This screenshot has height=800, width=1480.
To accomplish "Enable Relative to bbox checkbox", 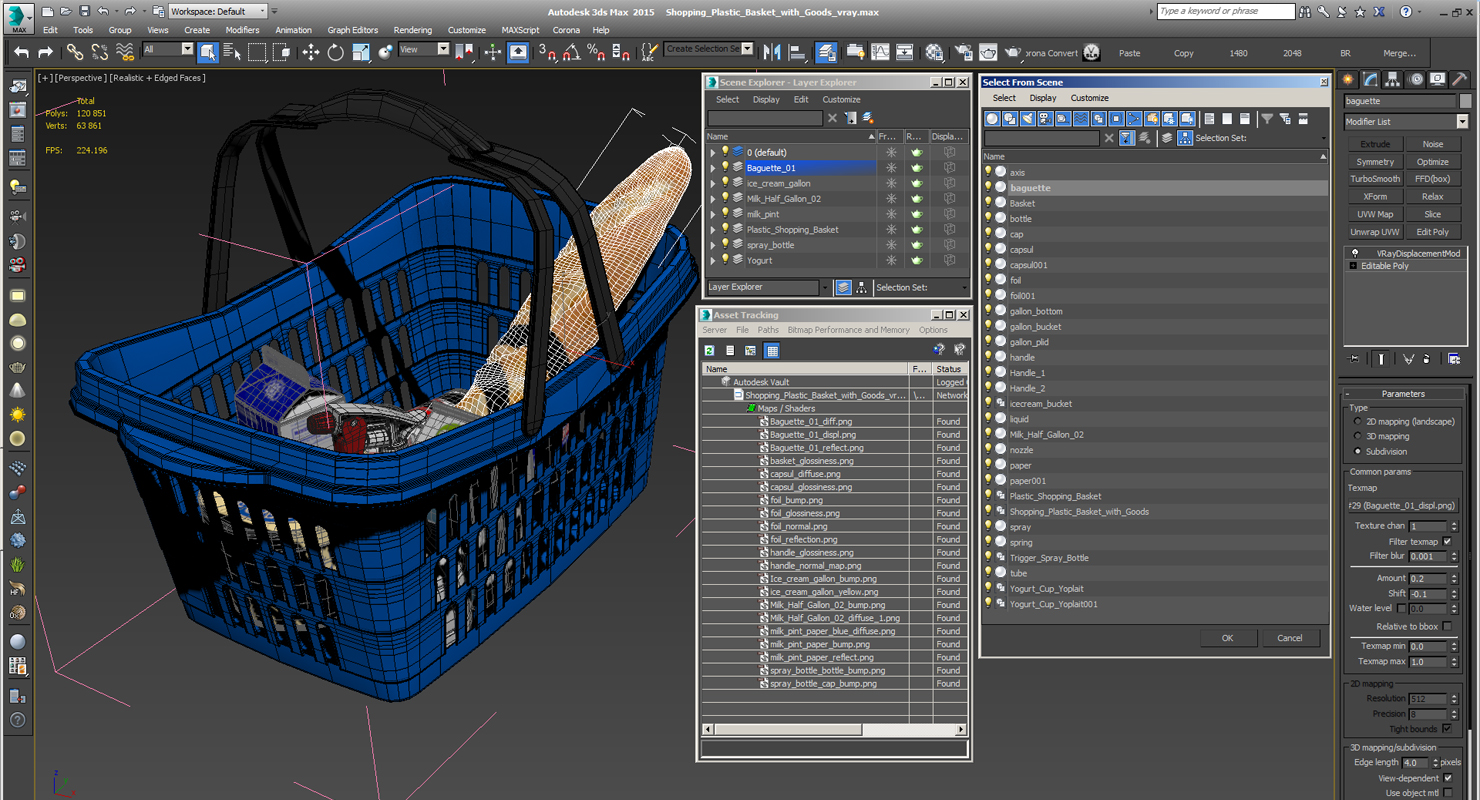I will tap(1447, 627).
